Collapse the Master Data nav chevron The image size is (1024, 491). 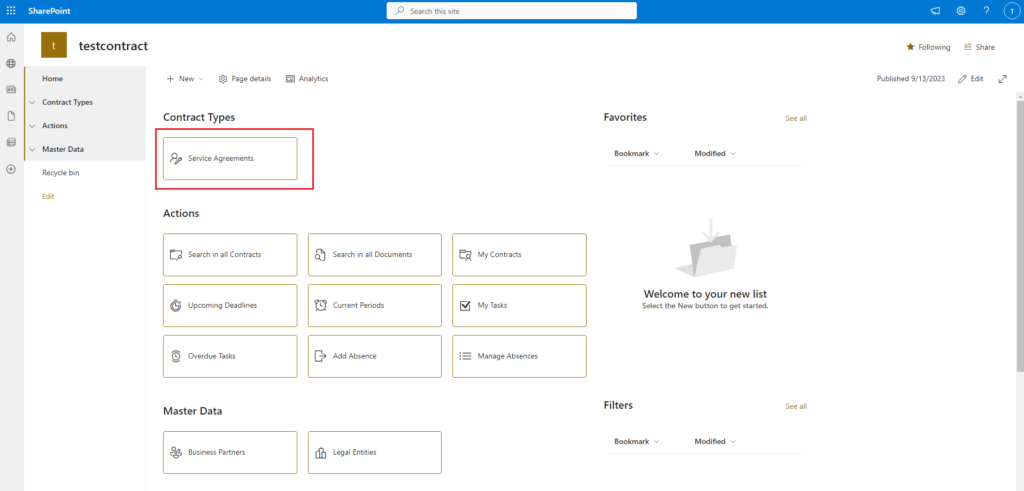click(32, 150)
